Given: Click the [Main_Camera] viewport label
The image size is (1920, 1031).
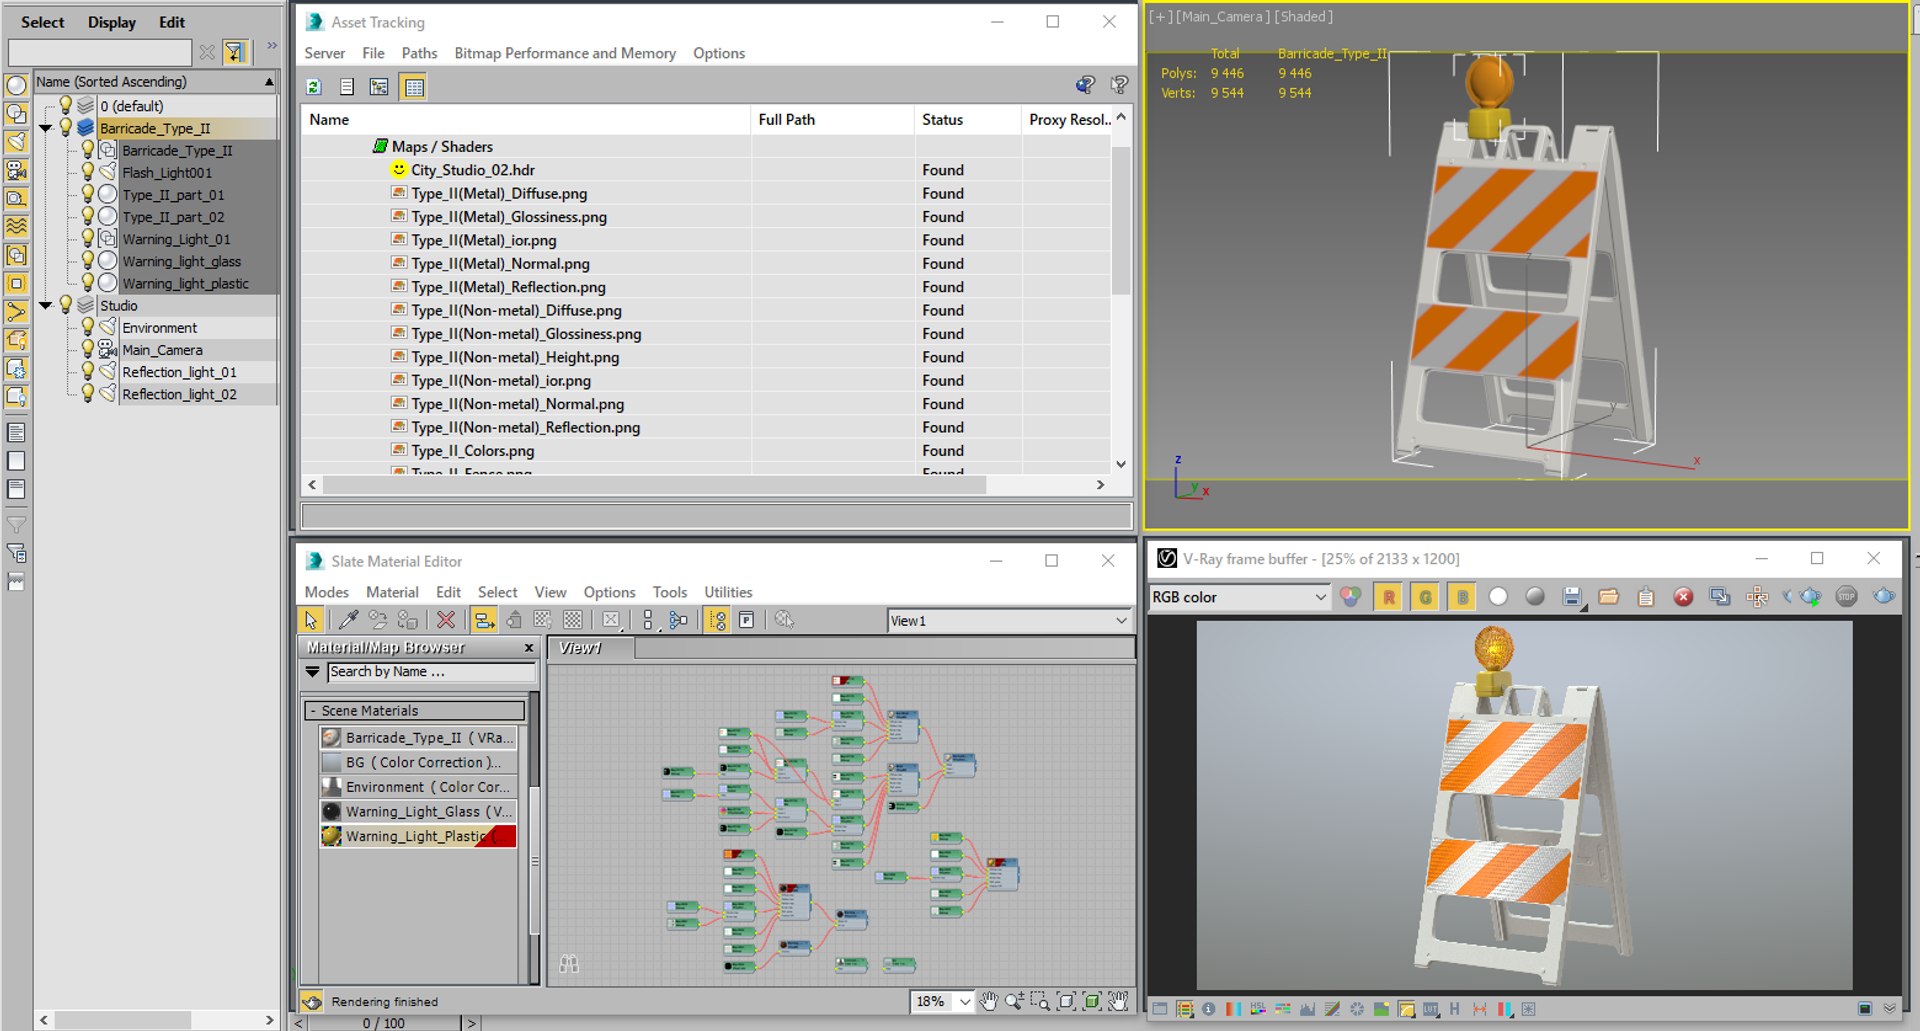Looking at the screenshot, I should click(1223, 17).
